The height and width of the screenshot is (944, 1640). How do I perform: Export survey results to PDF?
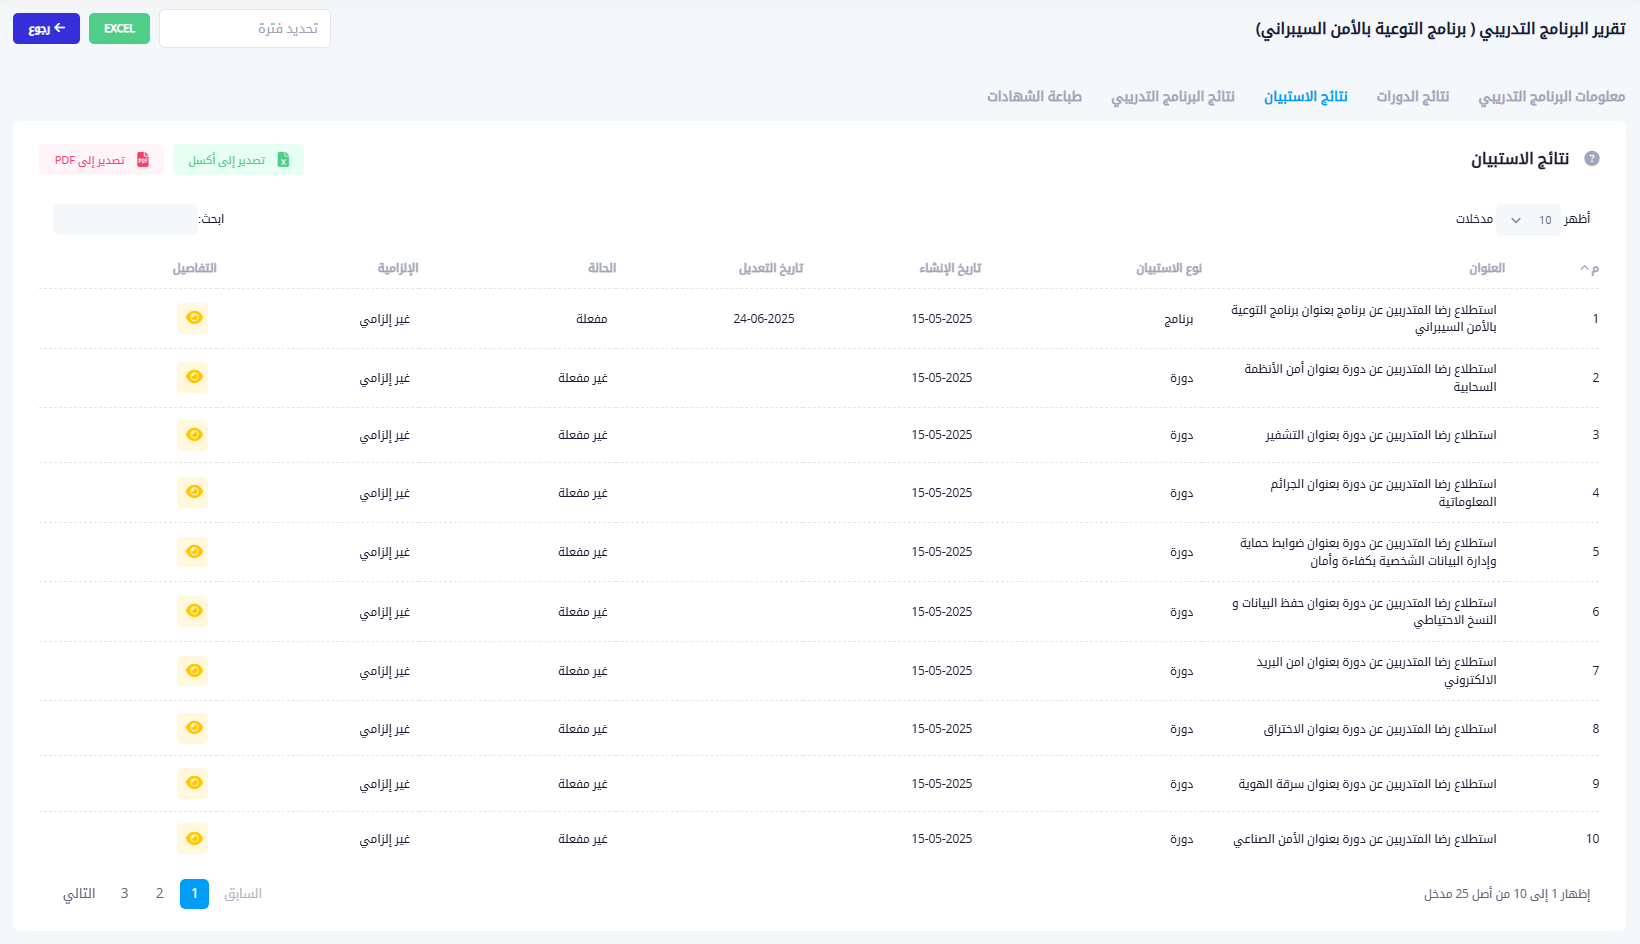coord(101,160)
